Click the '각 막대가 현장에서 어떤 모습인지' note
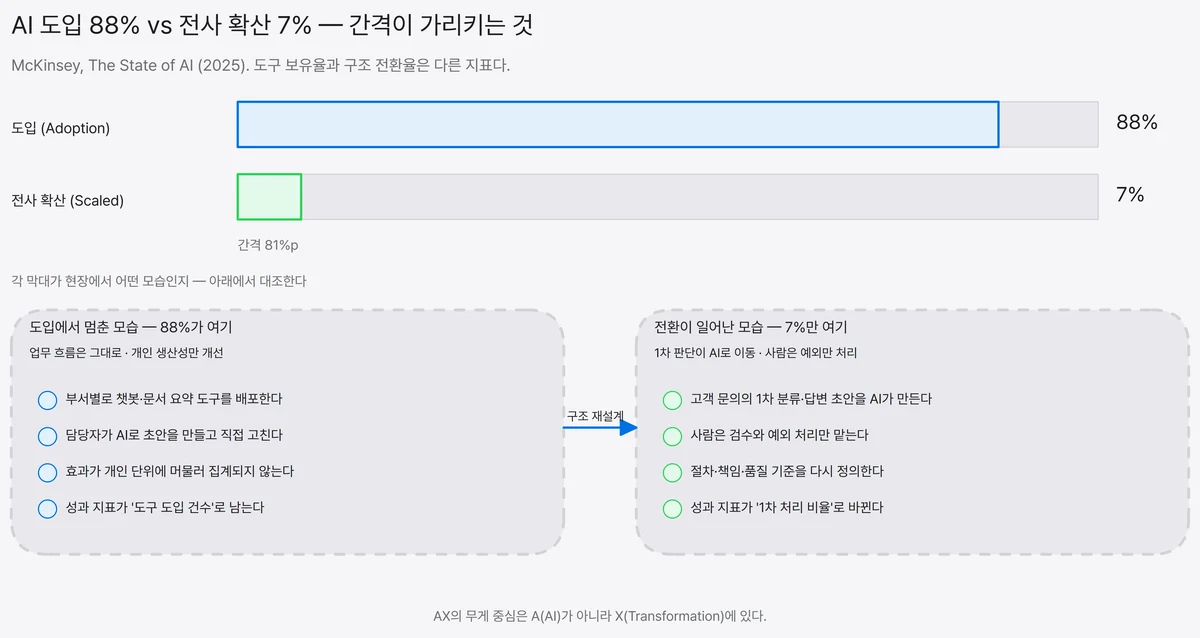 click(x=159, y=281)
